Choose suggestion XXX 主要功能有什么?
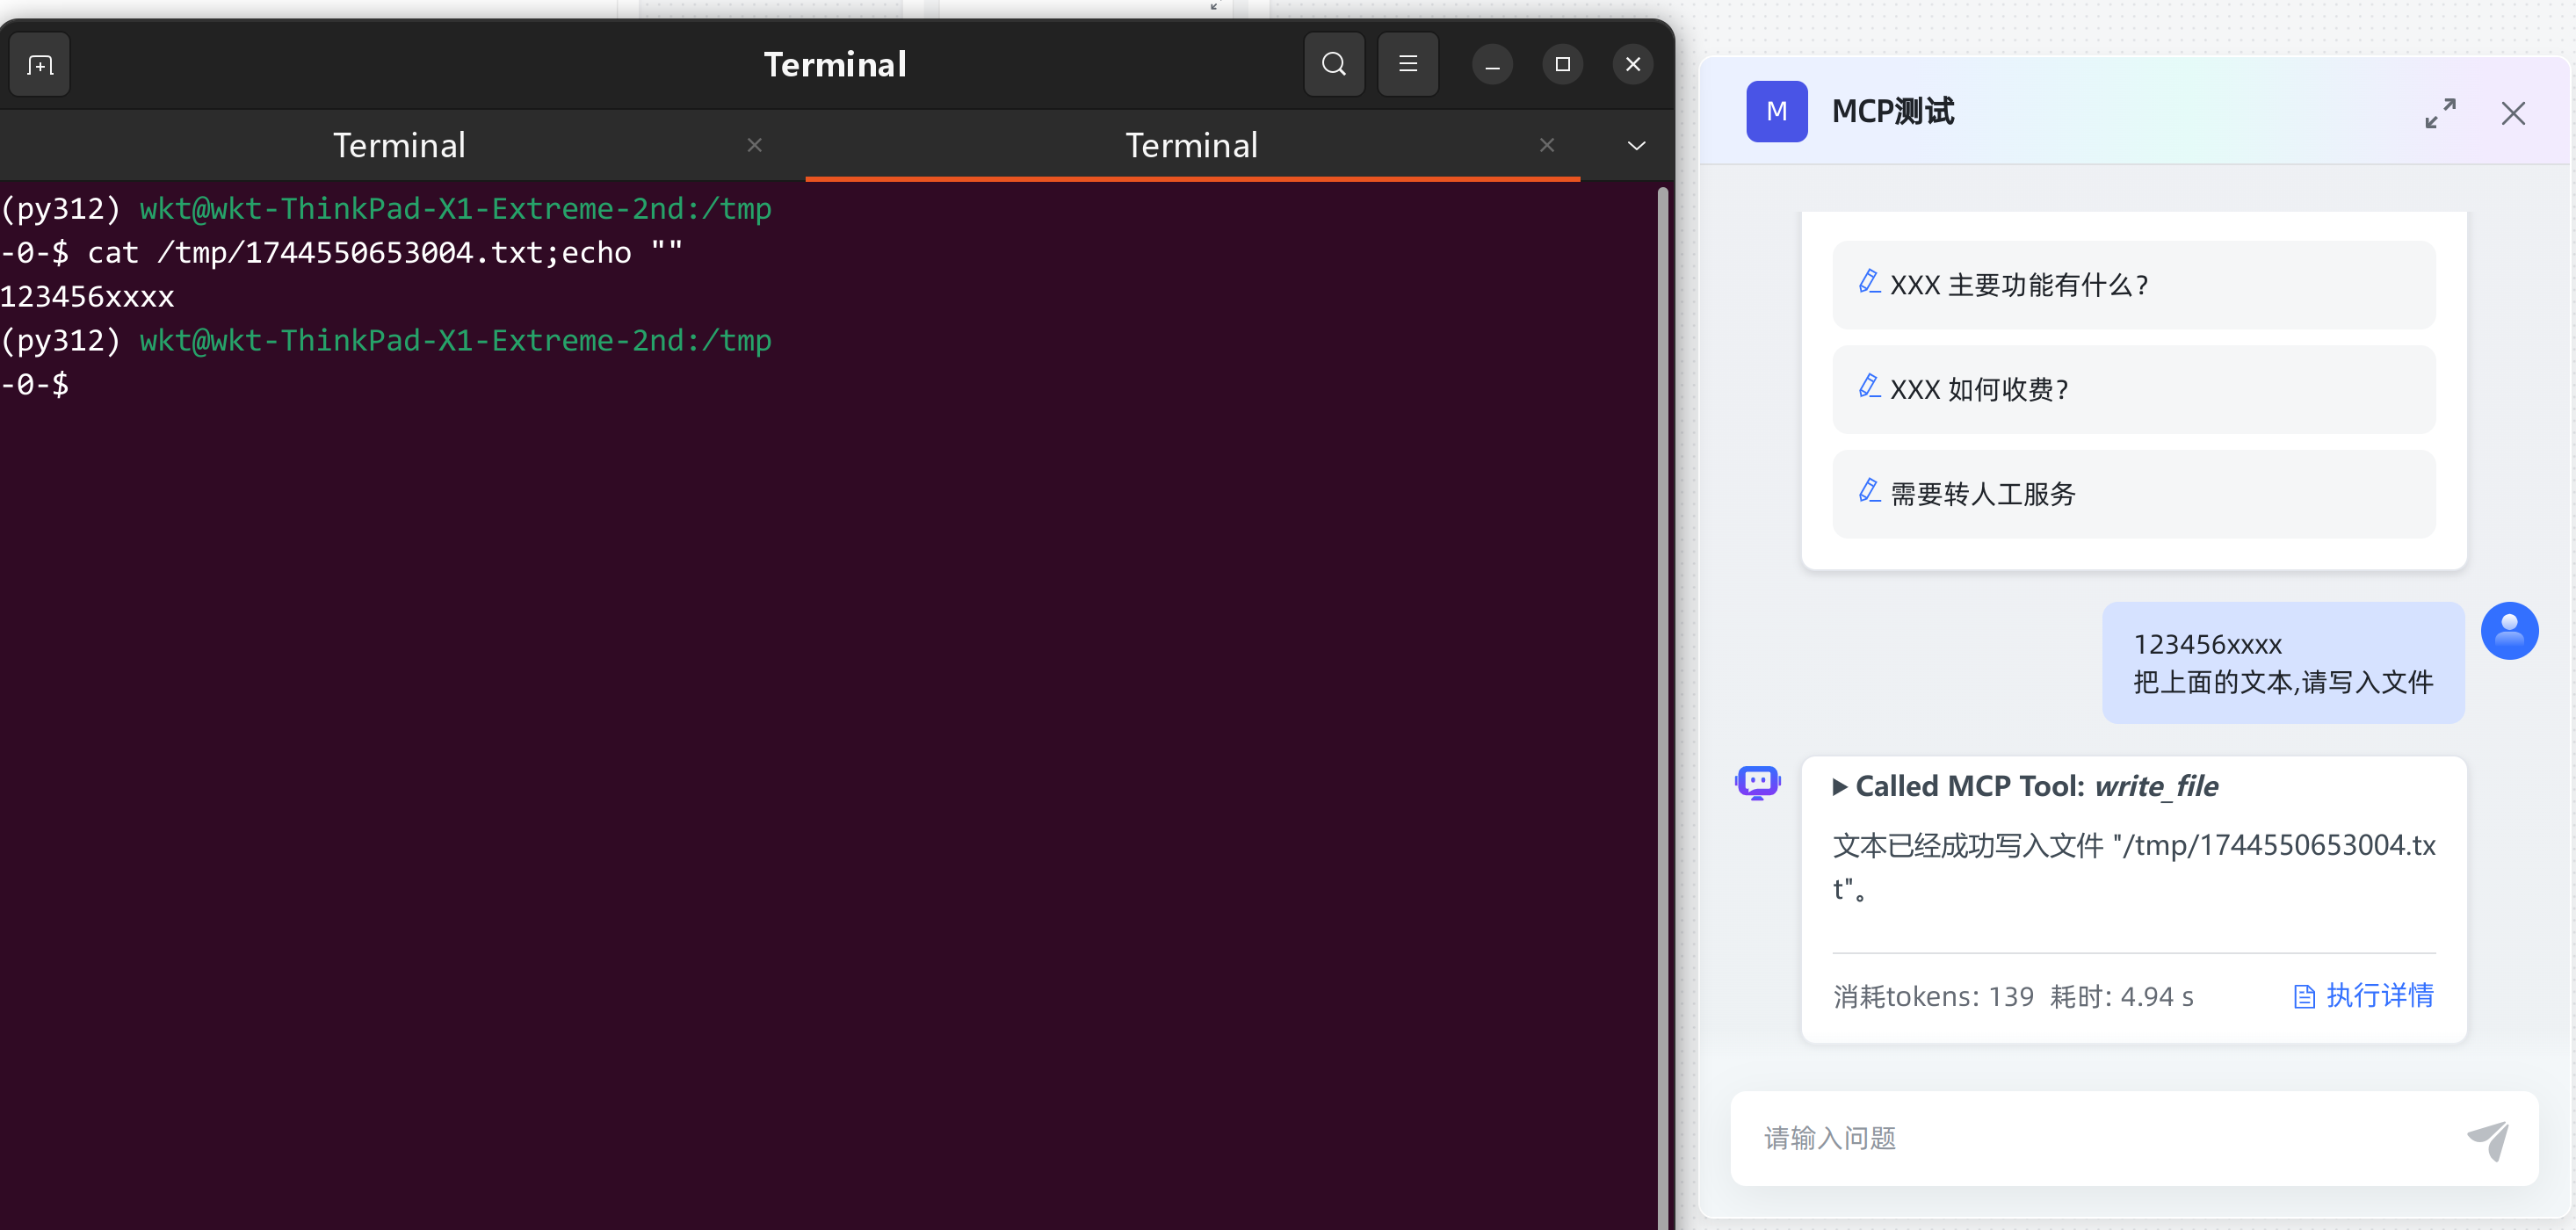Viewport: 2576px width, 1230px height. [2133, 285]
